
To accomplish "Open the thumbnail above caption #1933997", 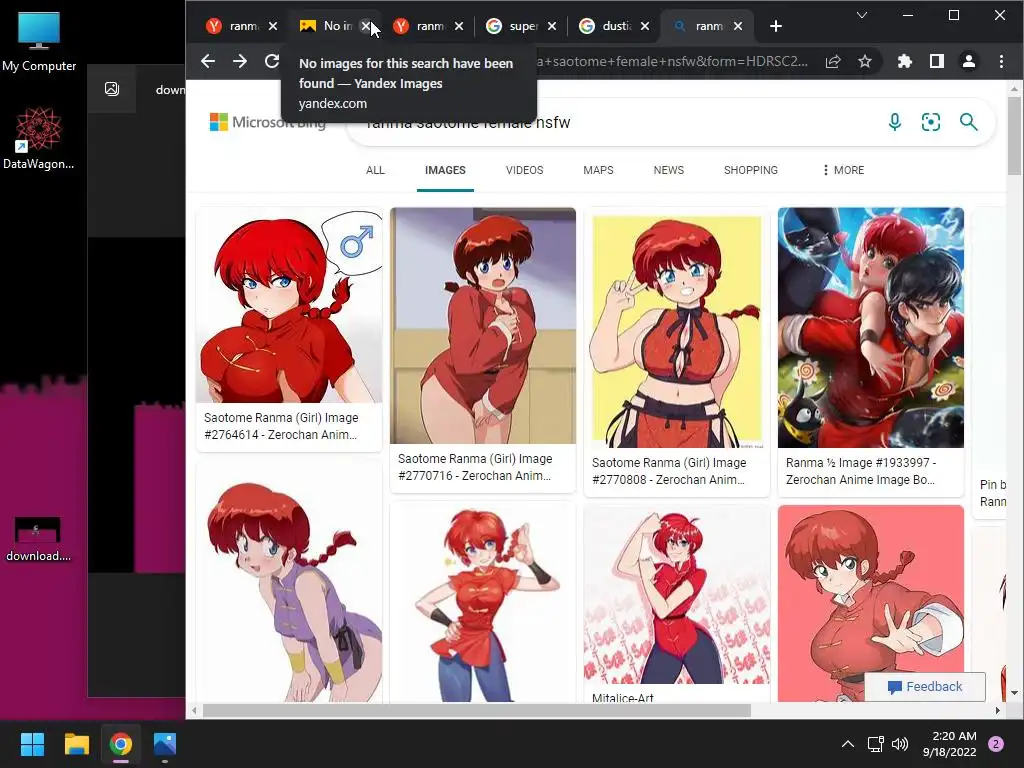I will tap(871, 328).
